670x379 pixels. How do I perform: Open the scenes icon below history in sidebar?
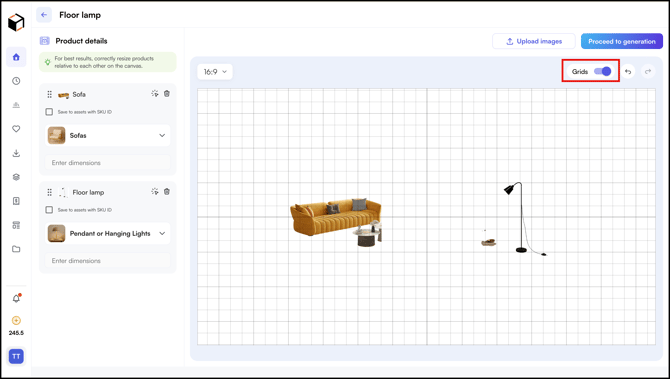[16, 105]
